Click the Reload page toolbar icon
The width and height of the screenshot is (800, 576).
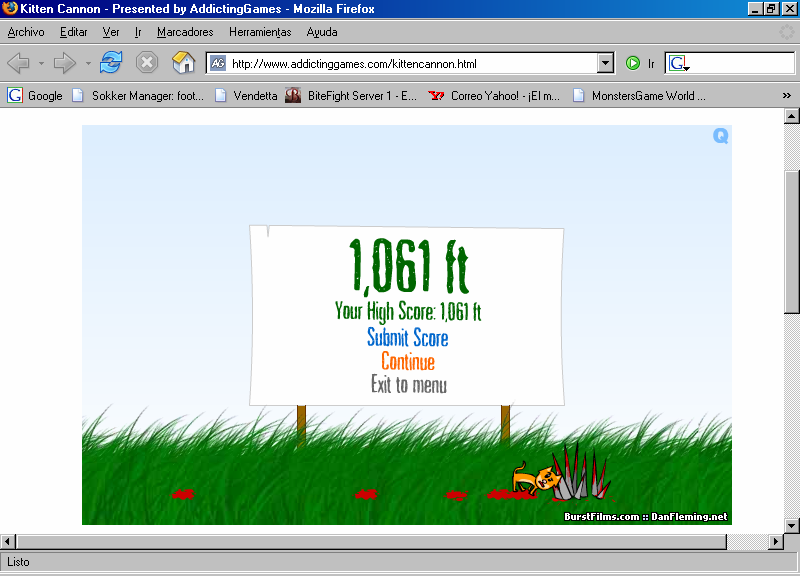[110, 63]
